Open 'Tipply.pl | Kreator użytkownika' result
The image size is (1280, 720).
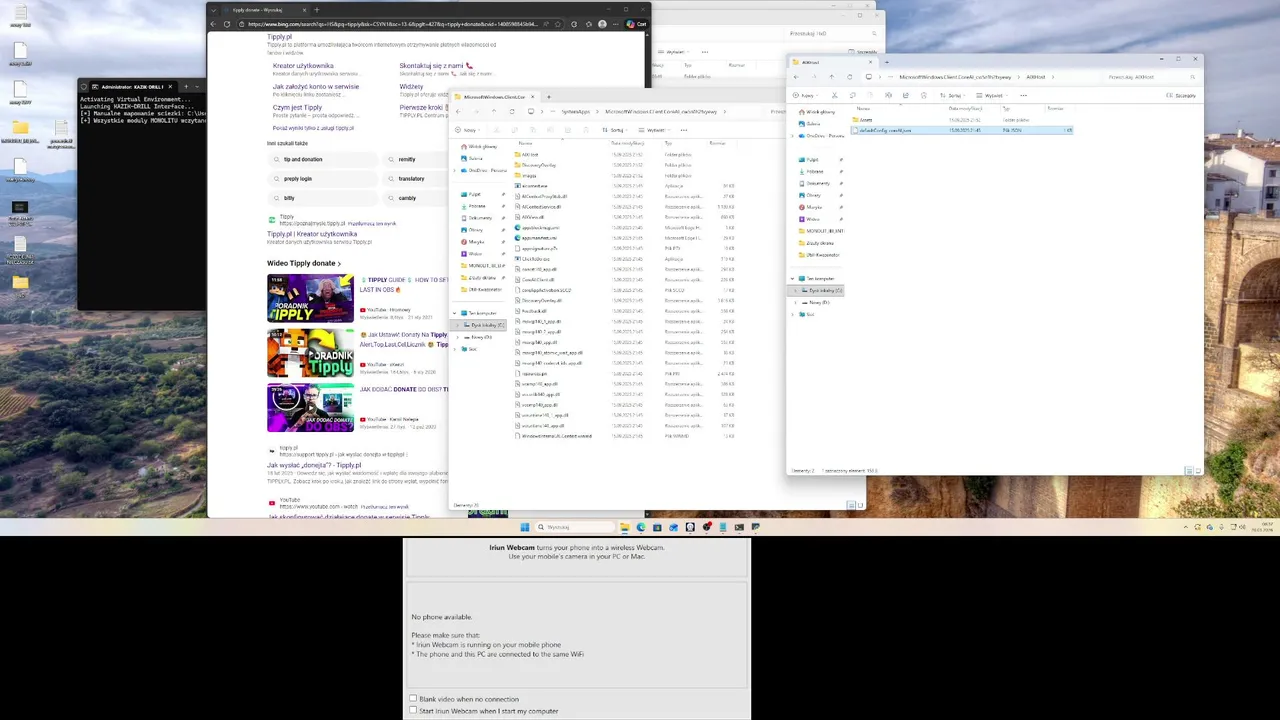[312, 234]
